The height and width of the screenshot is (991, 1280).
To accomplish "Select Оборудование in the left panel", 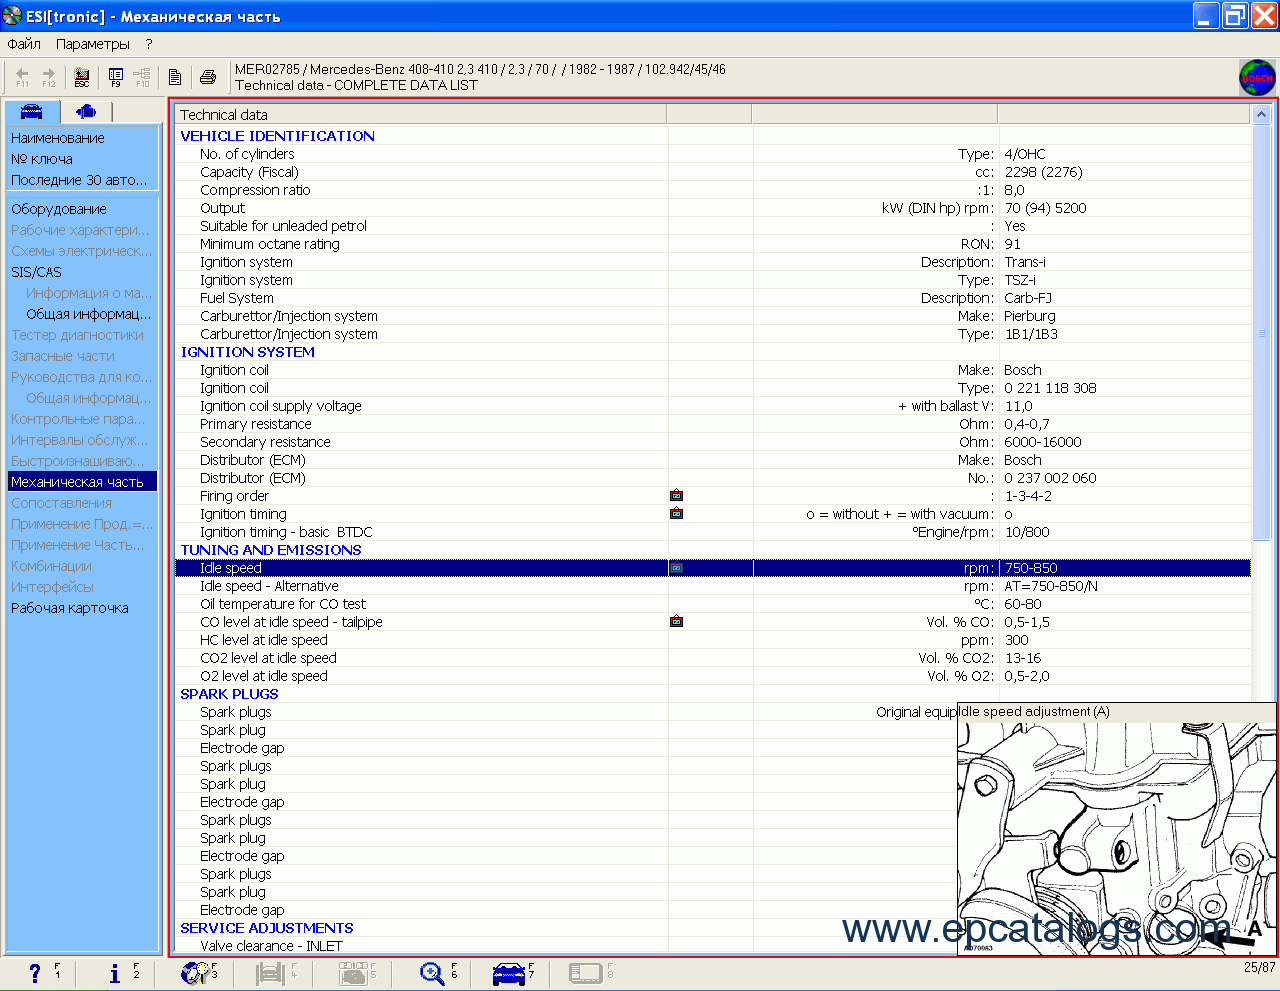I will [59, 209].
